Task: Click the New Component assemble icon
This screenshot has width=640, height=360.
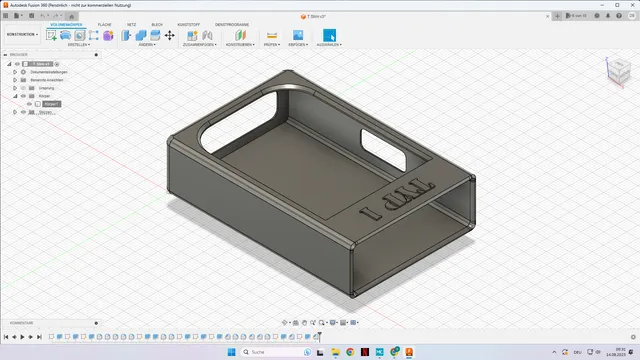Action: 192,36
